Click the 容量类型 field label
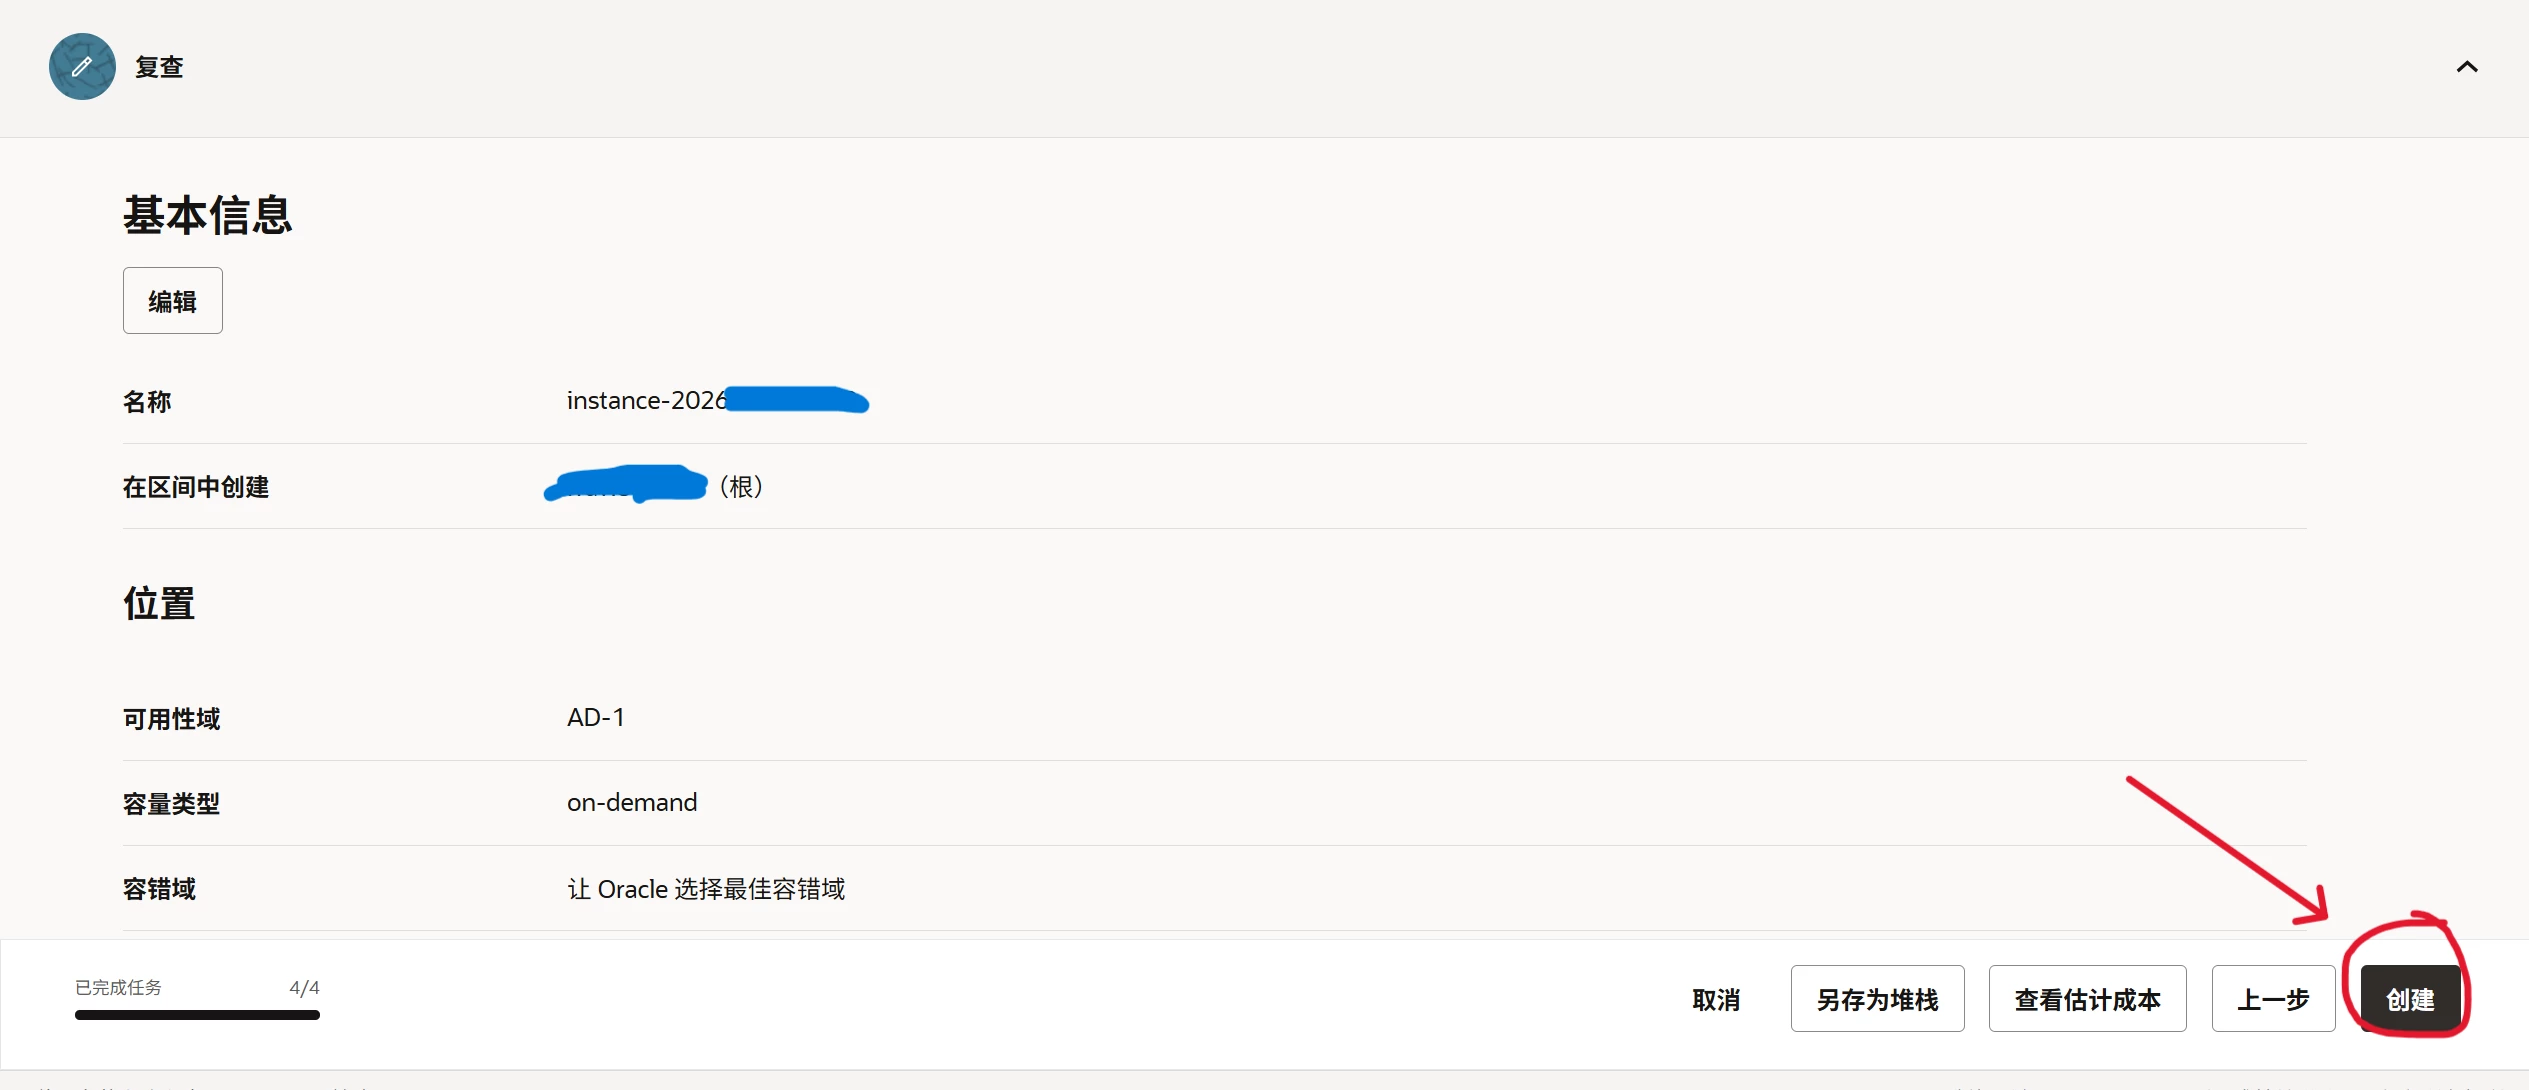This screenshot has height=1090, width=2529. tap(171, 804)
